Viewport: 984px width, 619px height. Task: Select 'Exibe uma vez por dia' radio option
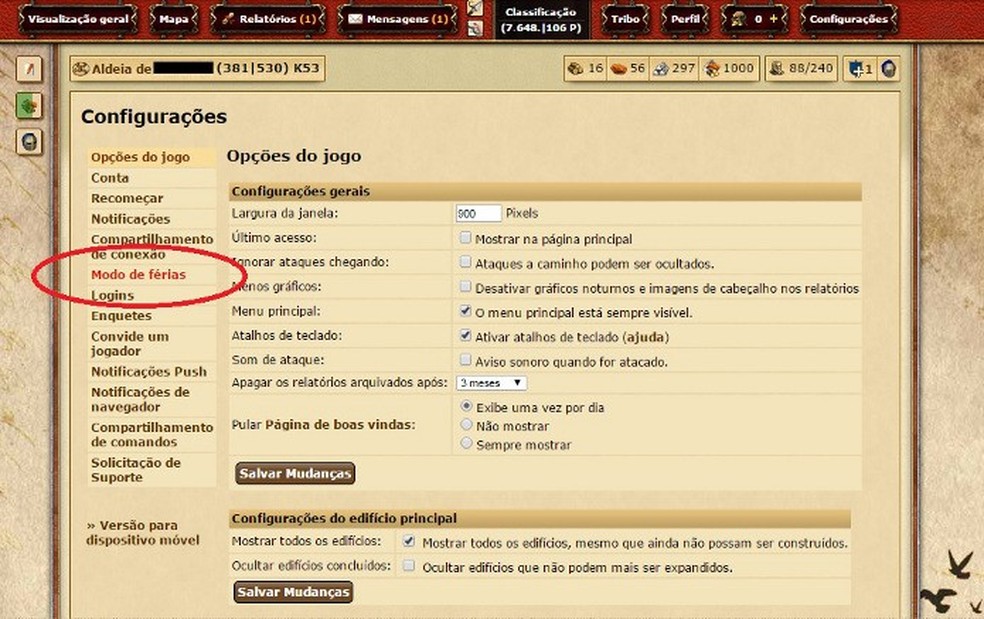tap(466, 406)
